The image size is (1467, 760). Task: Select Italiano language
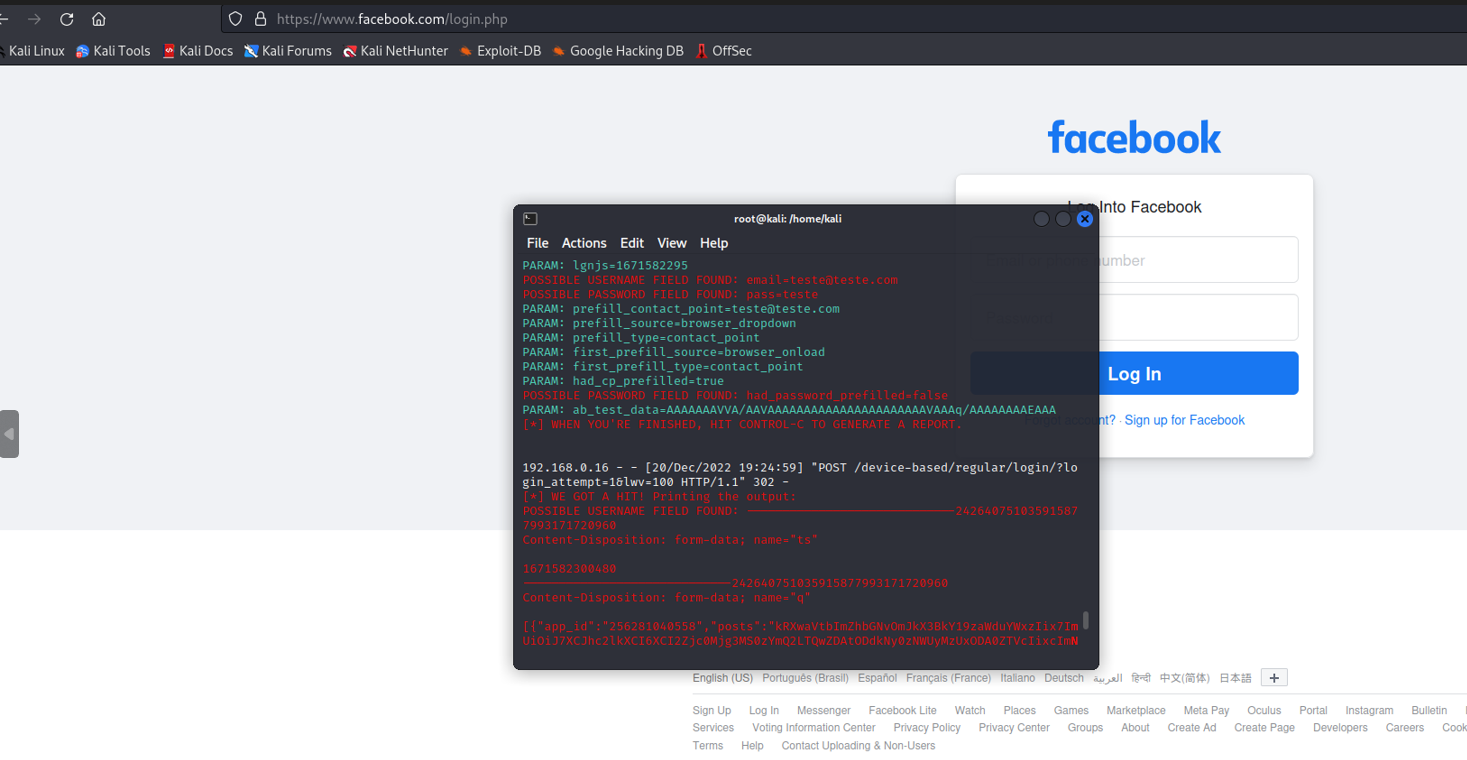pyautogui.click(x=1018, y=678)
